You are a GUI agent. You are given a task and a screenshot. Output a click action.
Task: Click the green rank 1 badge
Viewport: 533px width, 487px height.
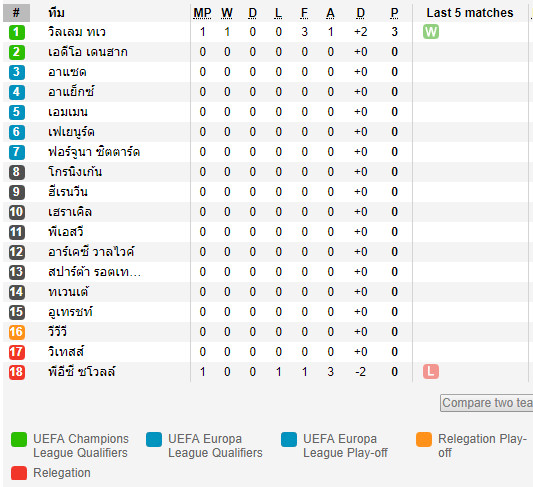(x=17, y=32)
